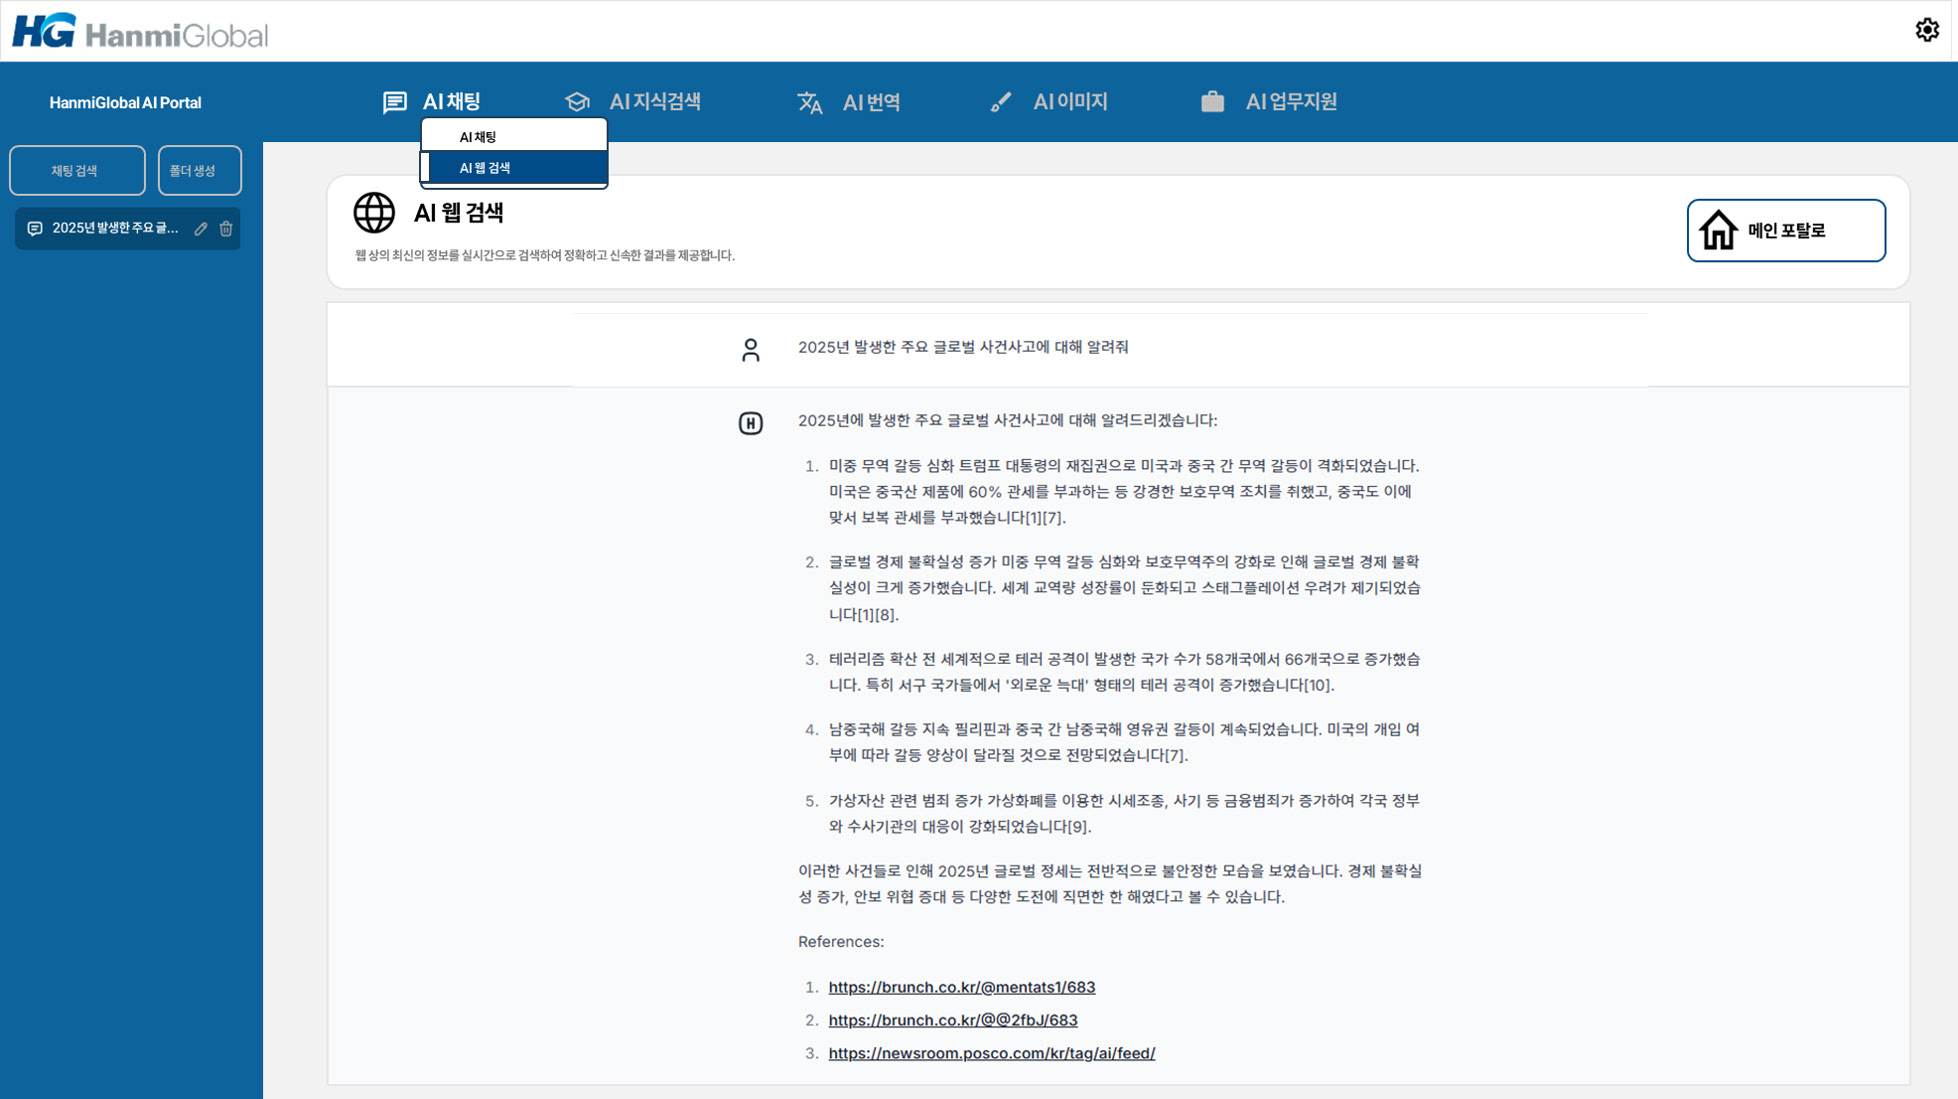This screenshot has width=1958, height=1099.
Task: Open the 2025년 발생한 주요 글... chat
Action: point(114,229)
